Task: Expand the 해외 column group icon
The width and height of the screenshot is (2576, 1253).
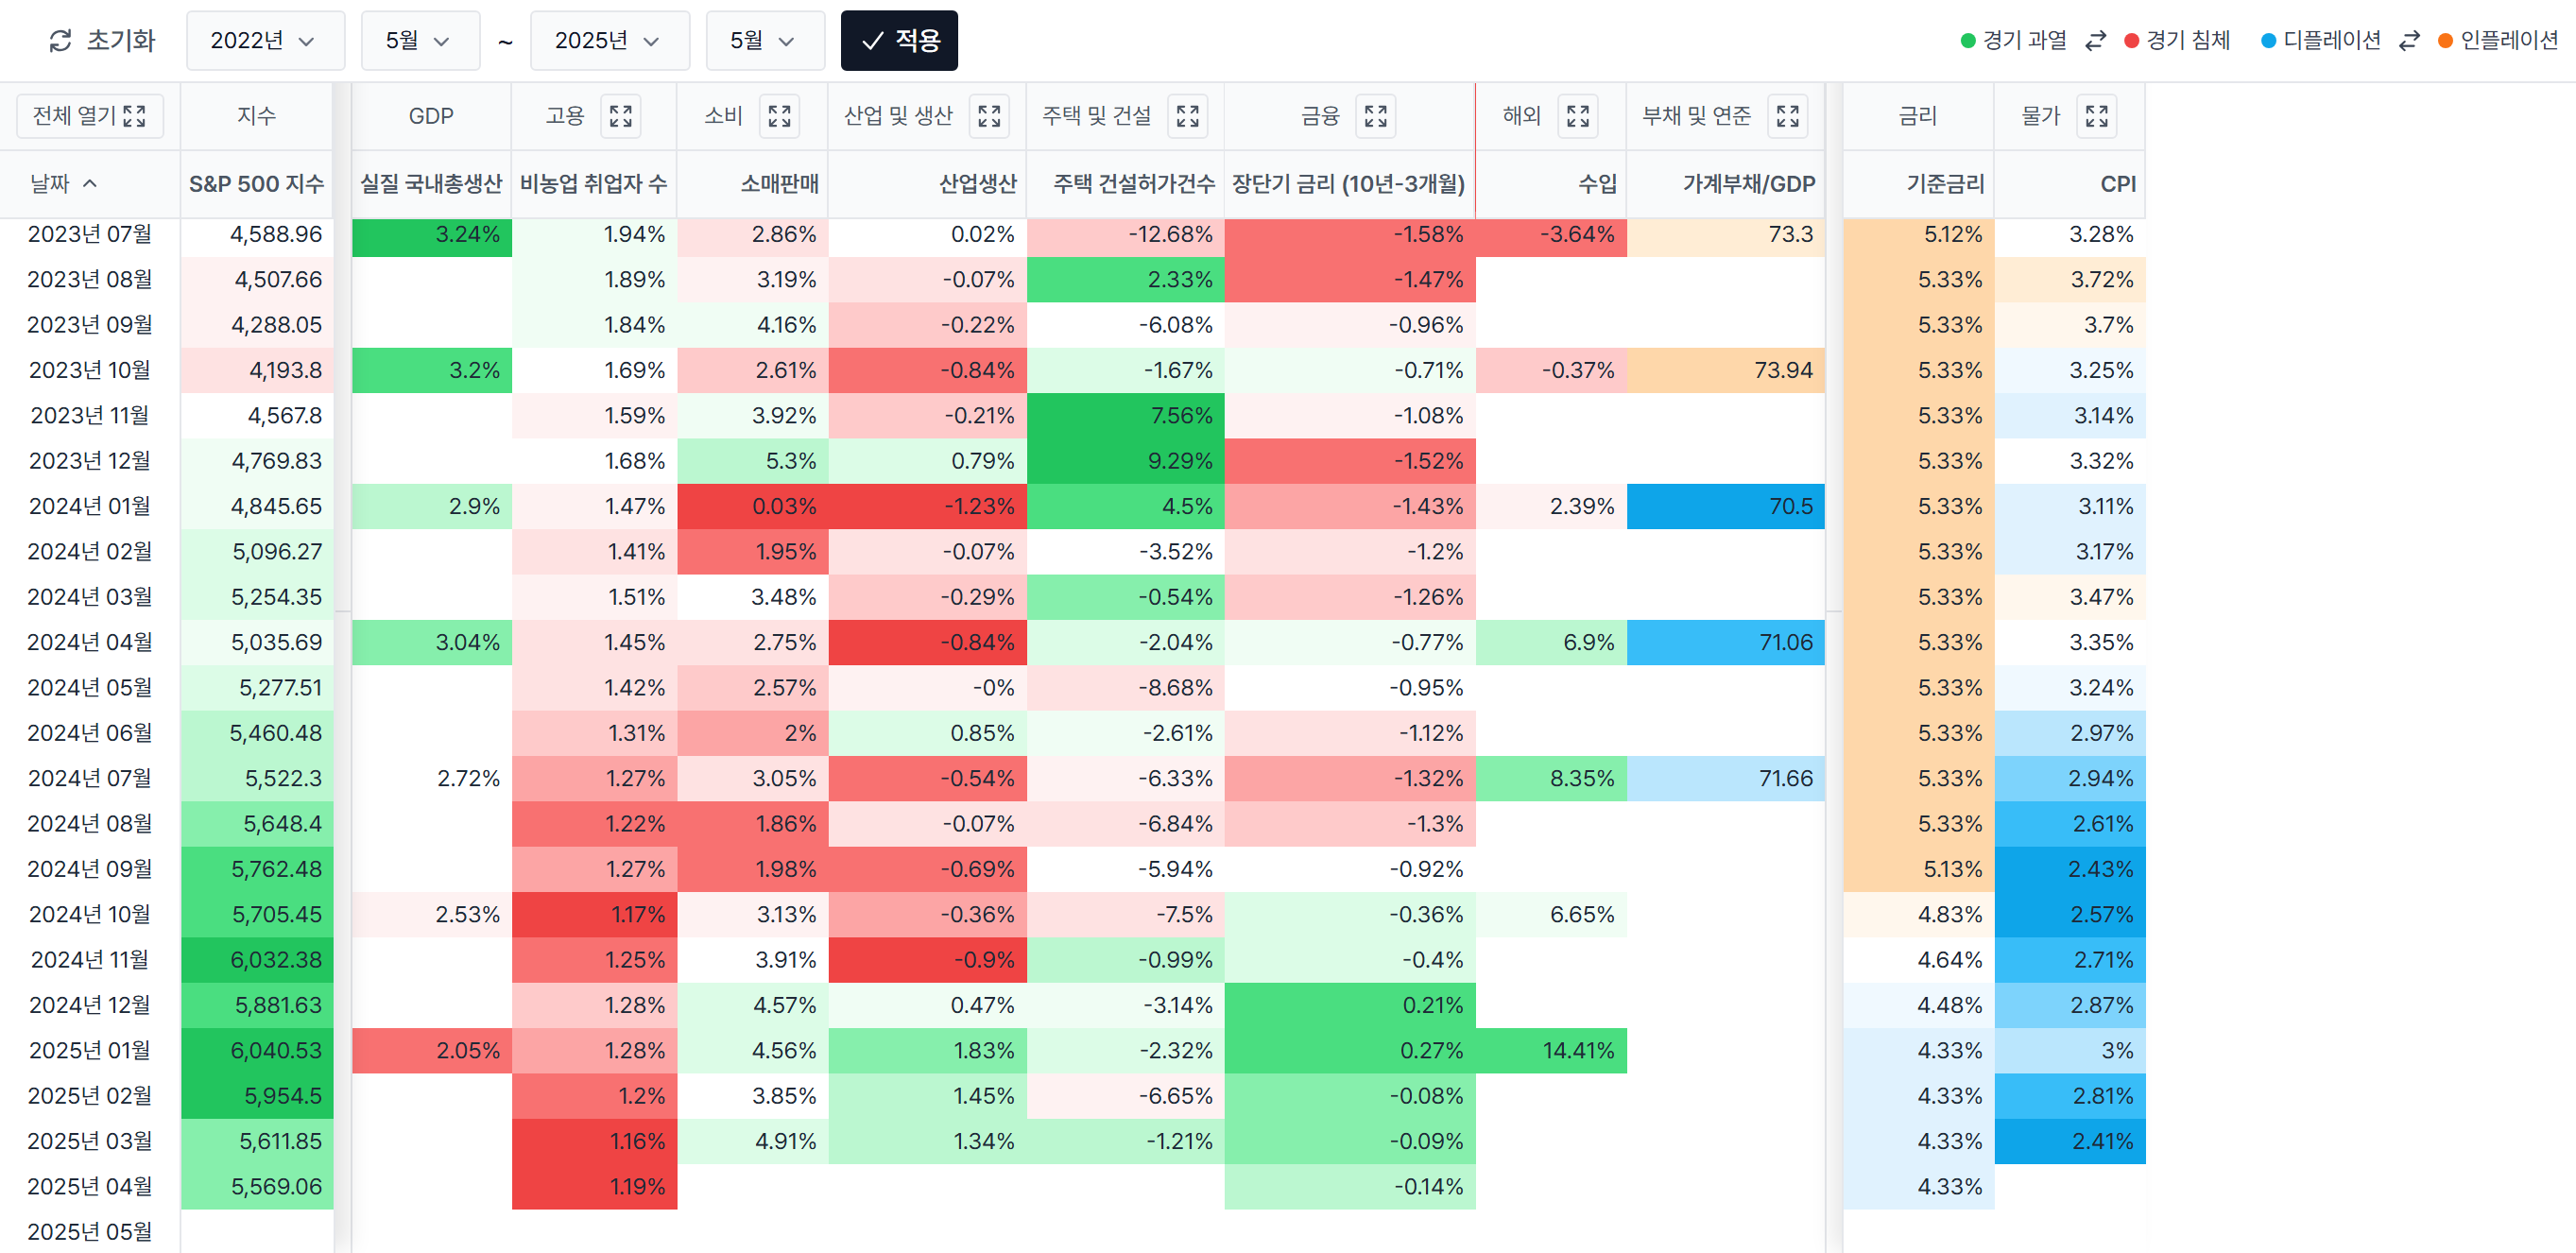Action: pos(1577,116)
